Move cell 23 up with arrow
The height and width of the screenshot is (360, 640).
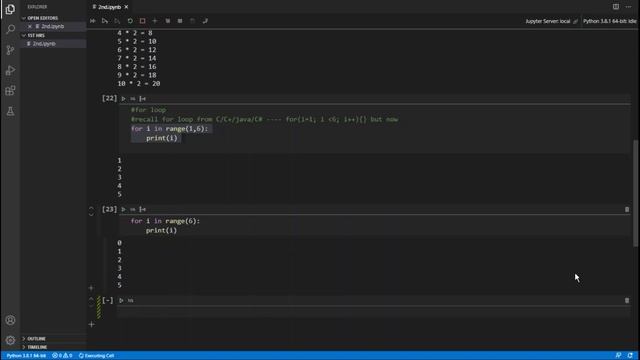[x=91, y=208]
